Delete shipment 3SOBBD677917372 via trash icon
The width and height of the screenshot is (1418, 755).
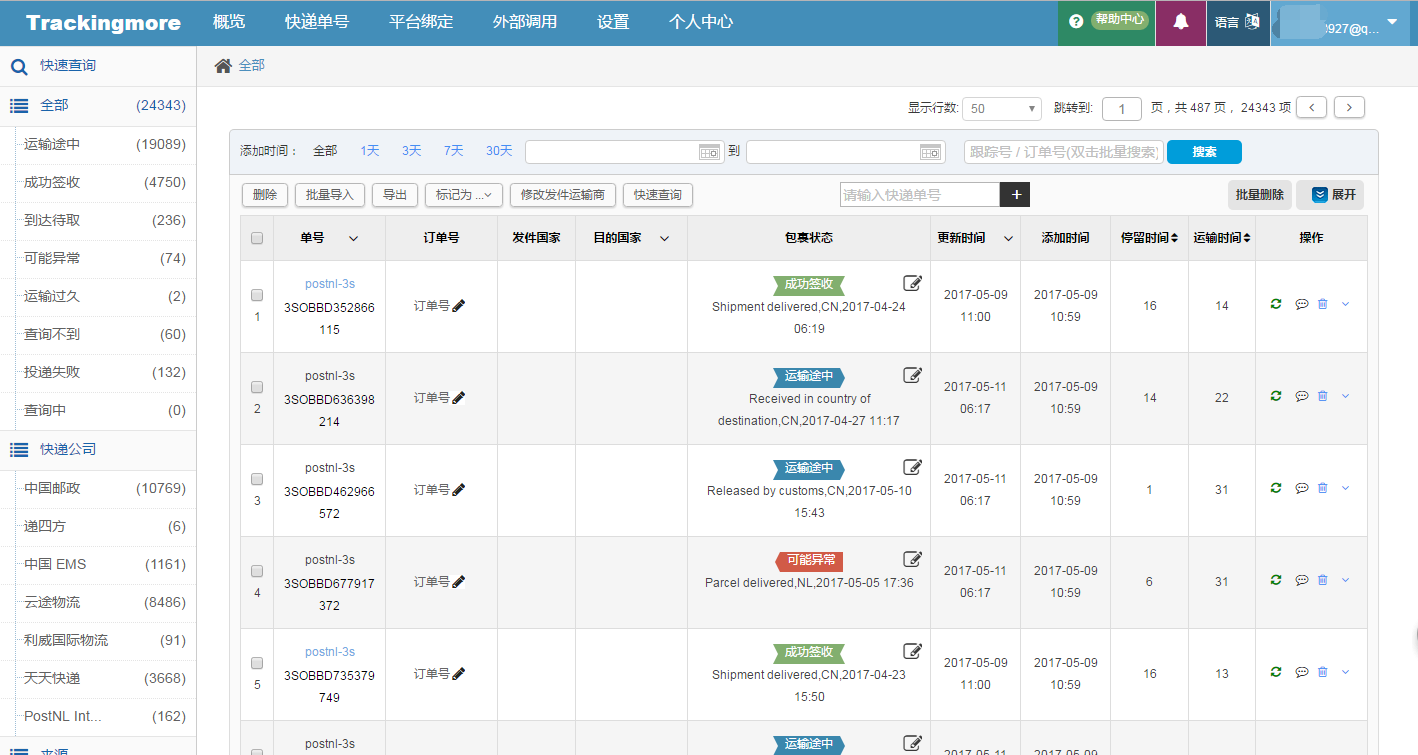pyautogui.click(x=1322, y=579)
